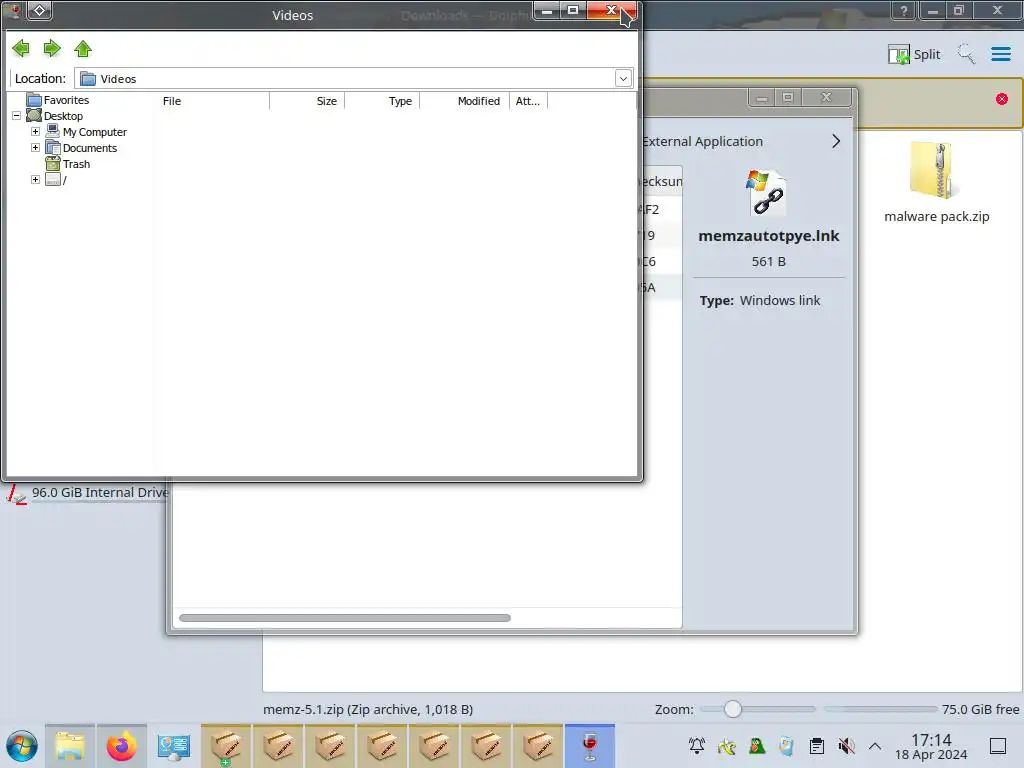Expand External Application chevron
This screenshot has height=768, width=1024.
coord(836,141)
